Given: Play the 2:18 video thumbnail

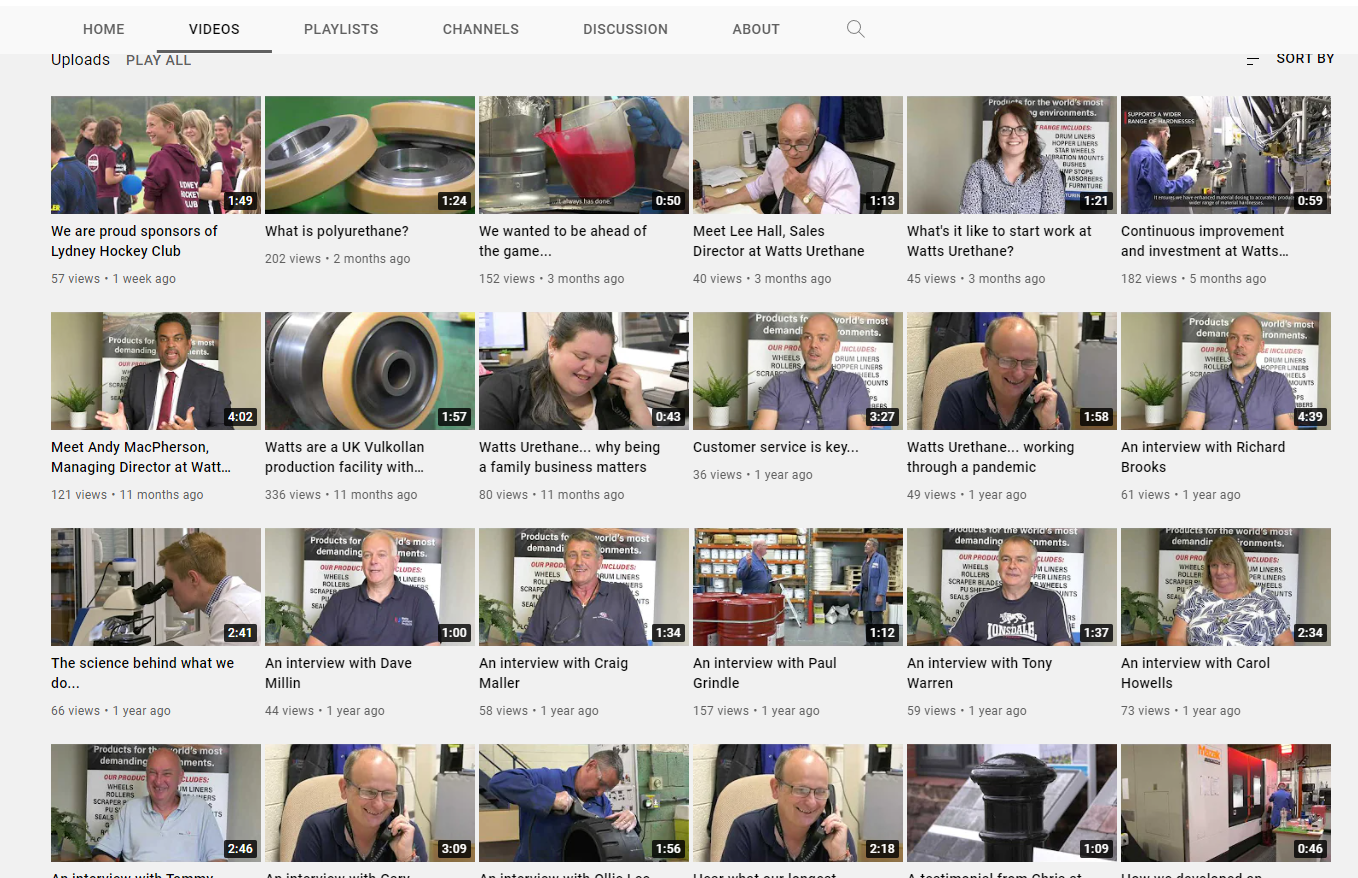Looking at the screenshot, I should (x=798, y=803).
